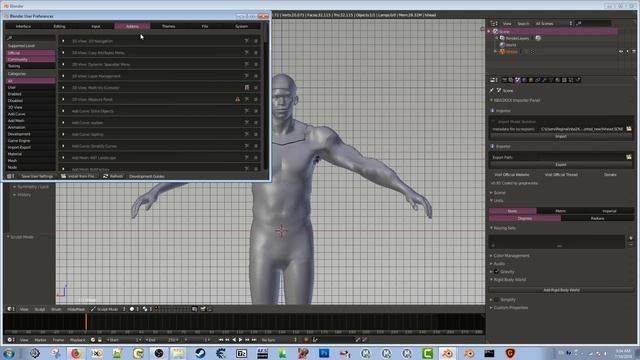Open the outliner All Scenes dropdown
Image resolution: width=640 pixels, height=360 pixels.
point(553,24)
